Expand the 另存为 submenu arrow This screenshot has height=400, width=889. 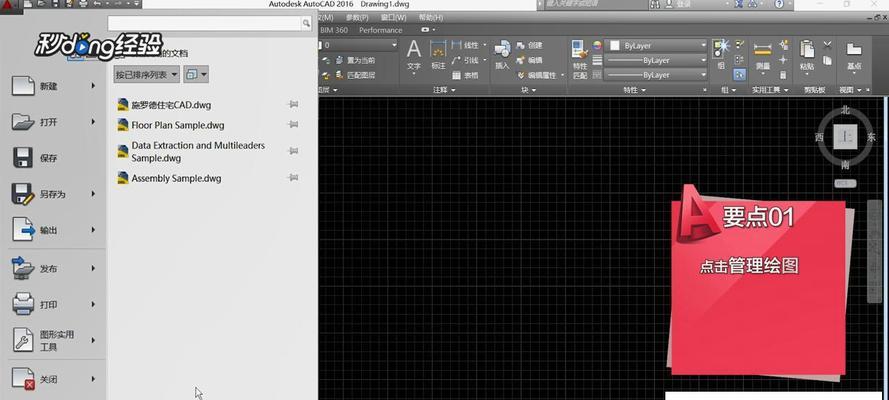[x=94, y=194]
